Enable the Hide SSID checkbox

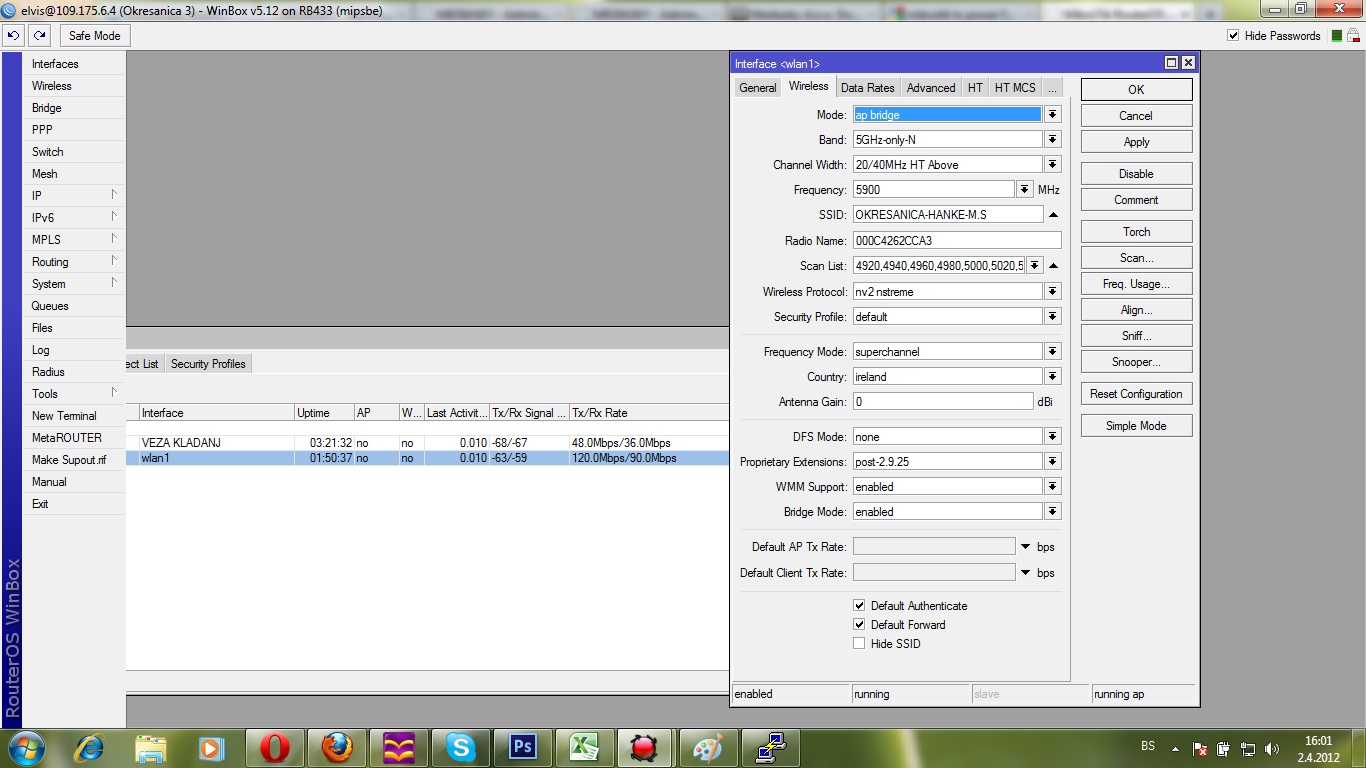click(859, 644)
